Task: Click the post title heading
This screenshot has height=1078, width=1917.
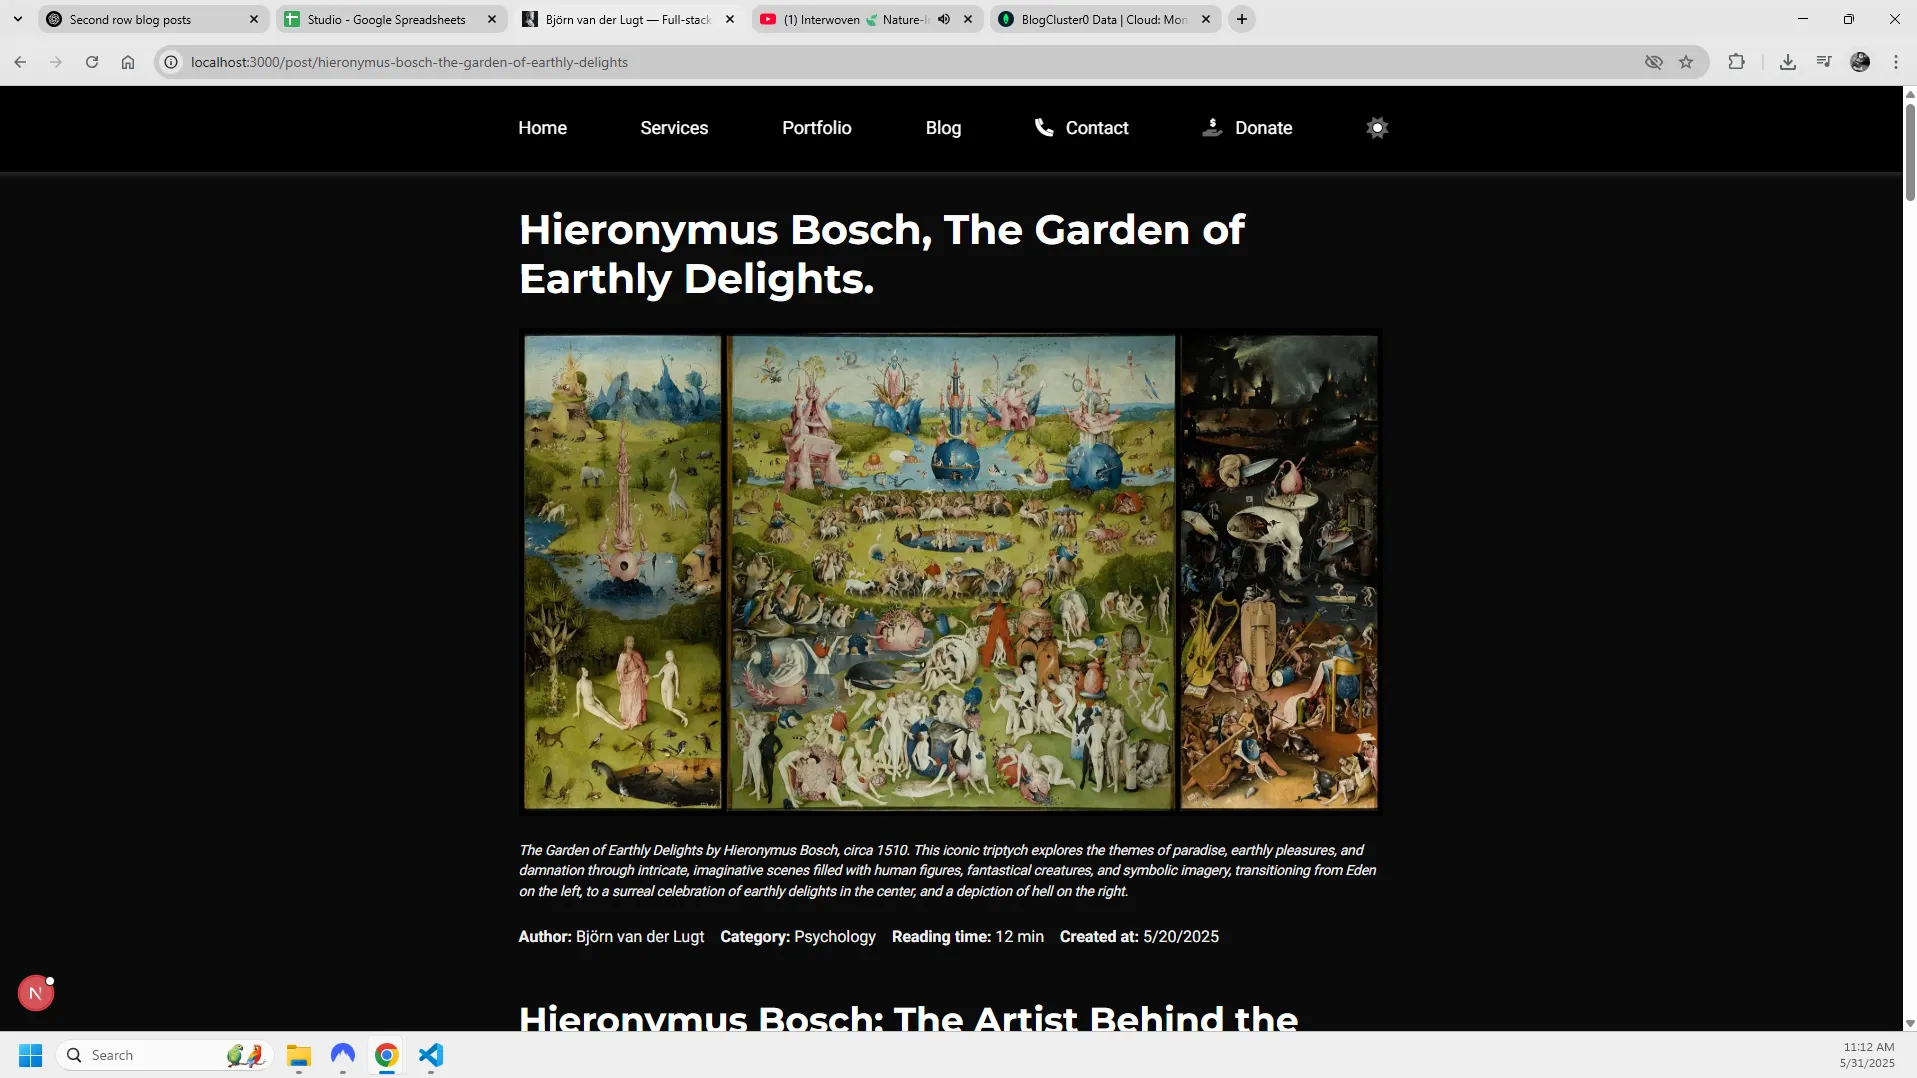Action: [x=882, y=254]
